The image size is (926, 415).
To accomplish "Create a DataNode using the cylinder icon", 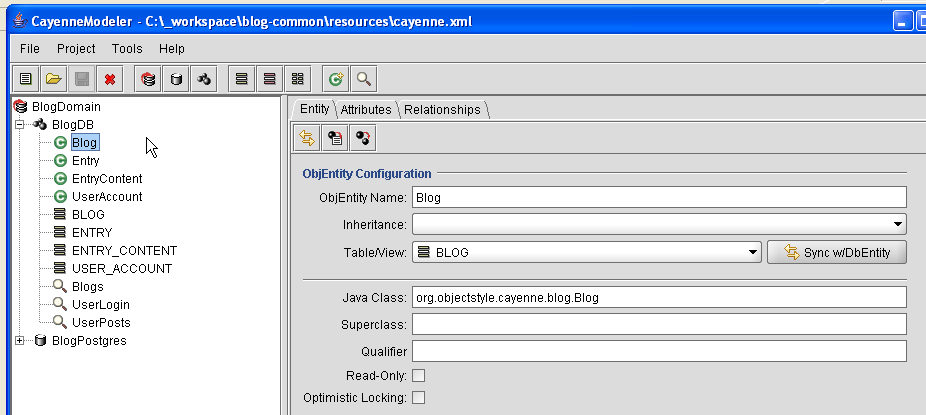I will pos(176,79).
